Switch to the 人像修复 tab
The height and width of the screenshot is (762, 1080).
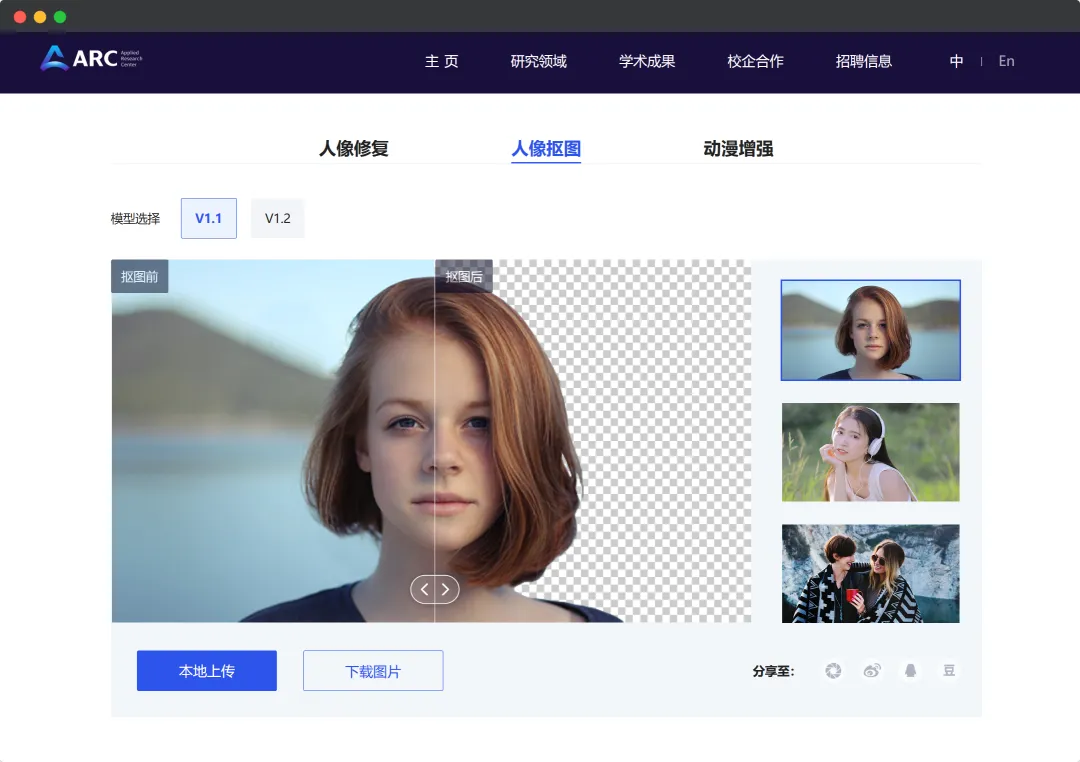pyautogui.click(x=352, y=148)
